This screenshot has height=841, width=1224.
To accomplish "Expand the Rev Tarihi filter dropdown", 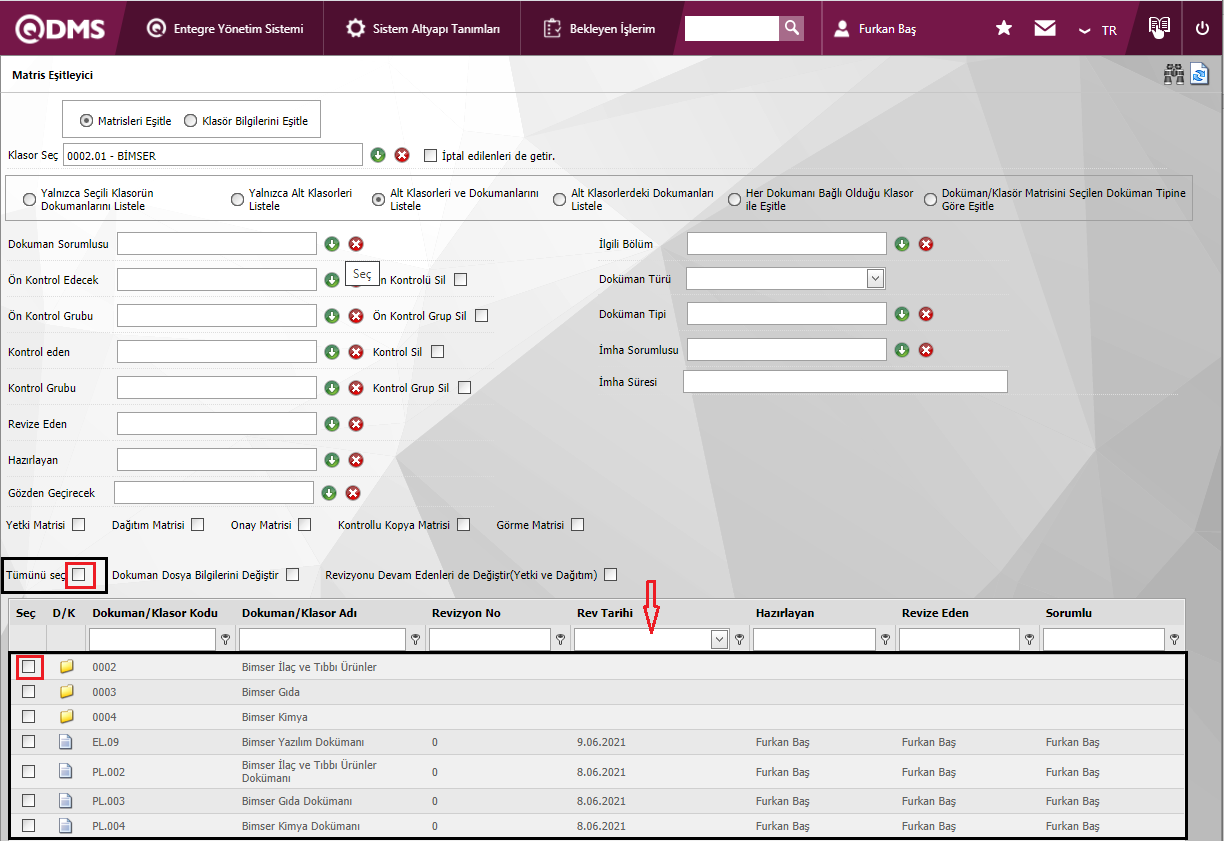I will 718,640.
